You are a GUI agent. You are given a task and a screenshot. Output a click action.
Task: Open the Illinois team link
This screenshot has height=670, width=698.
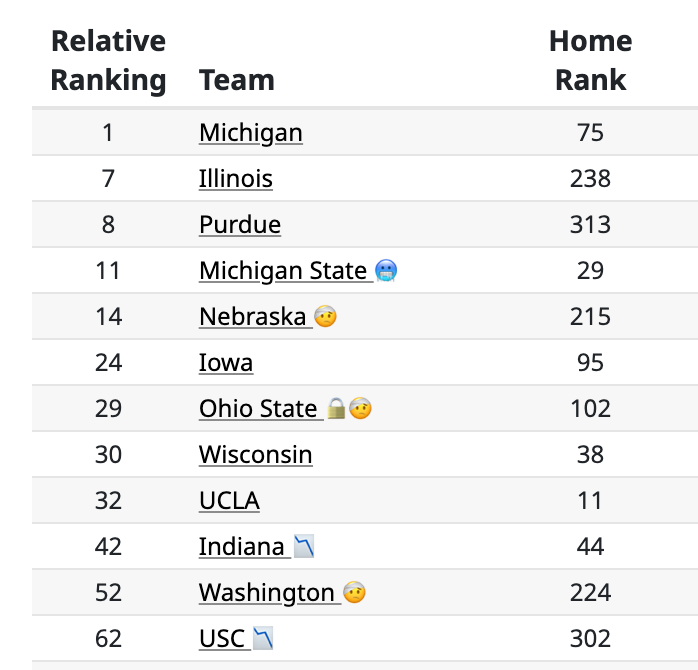(235, 179)
